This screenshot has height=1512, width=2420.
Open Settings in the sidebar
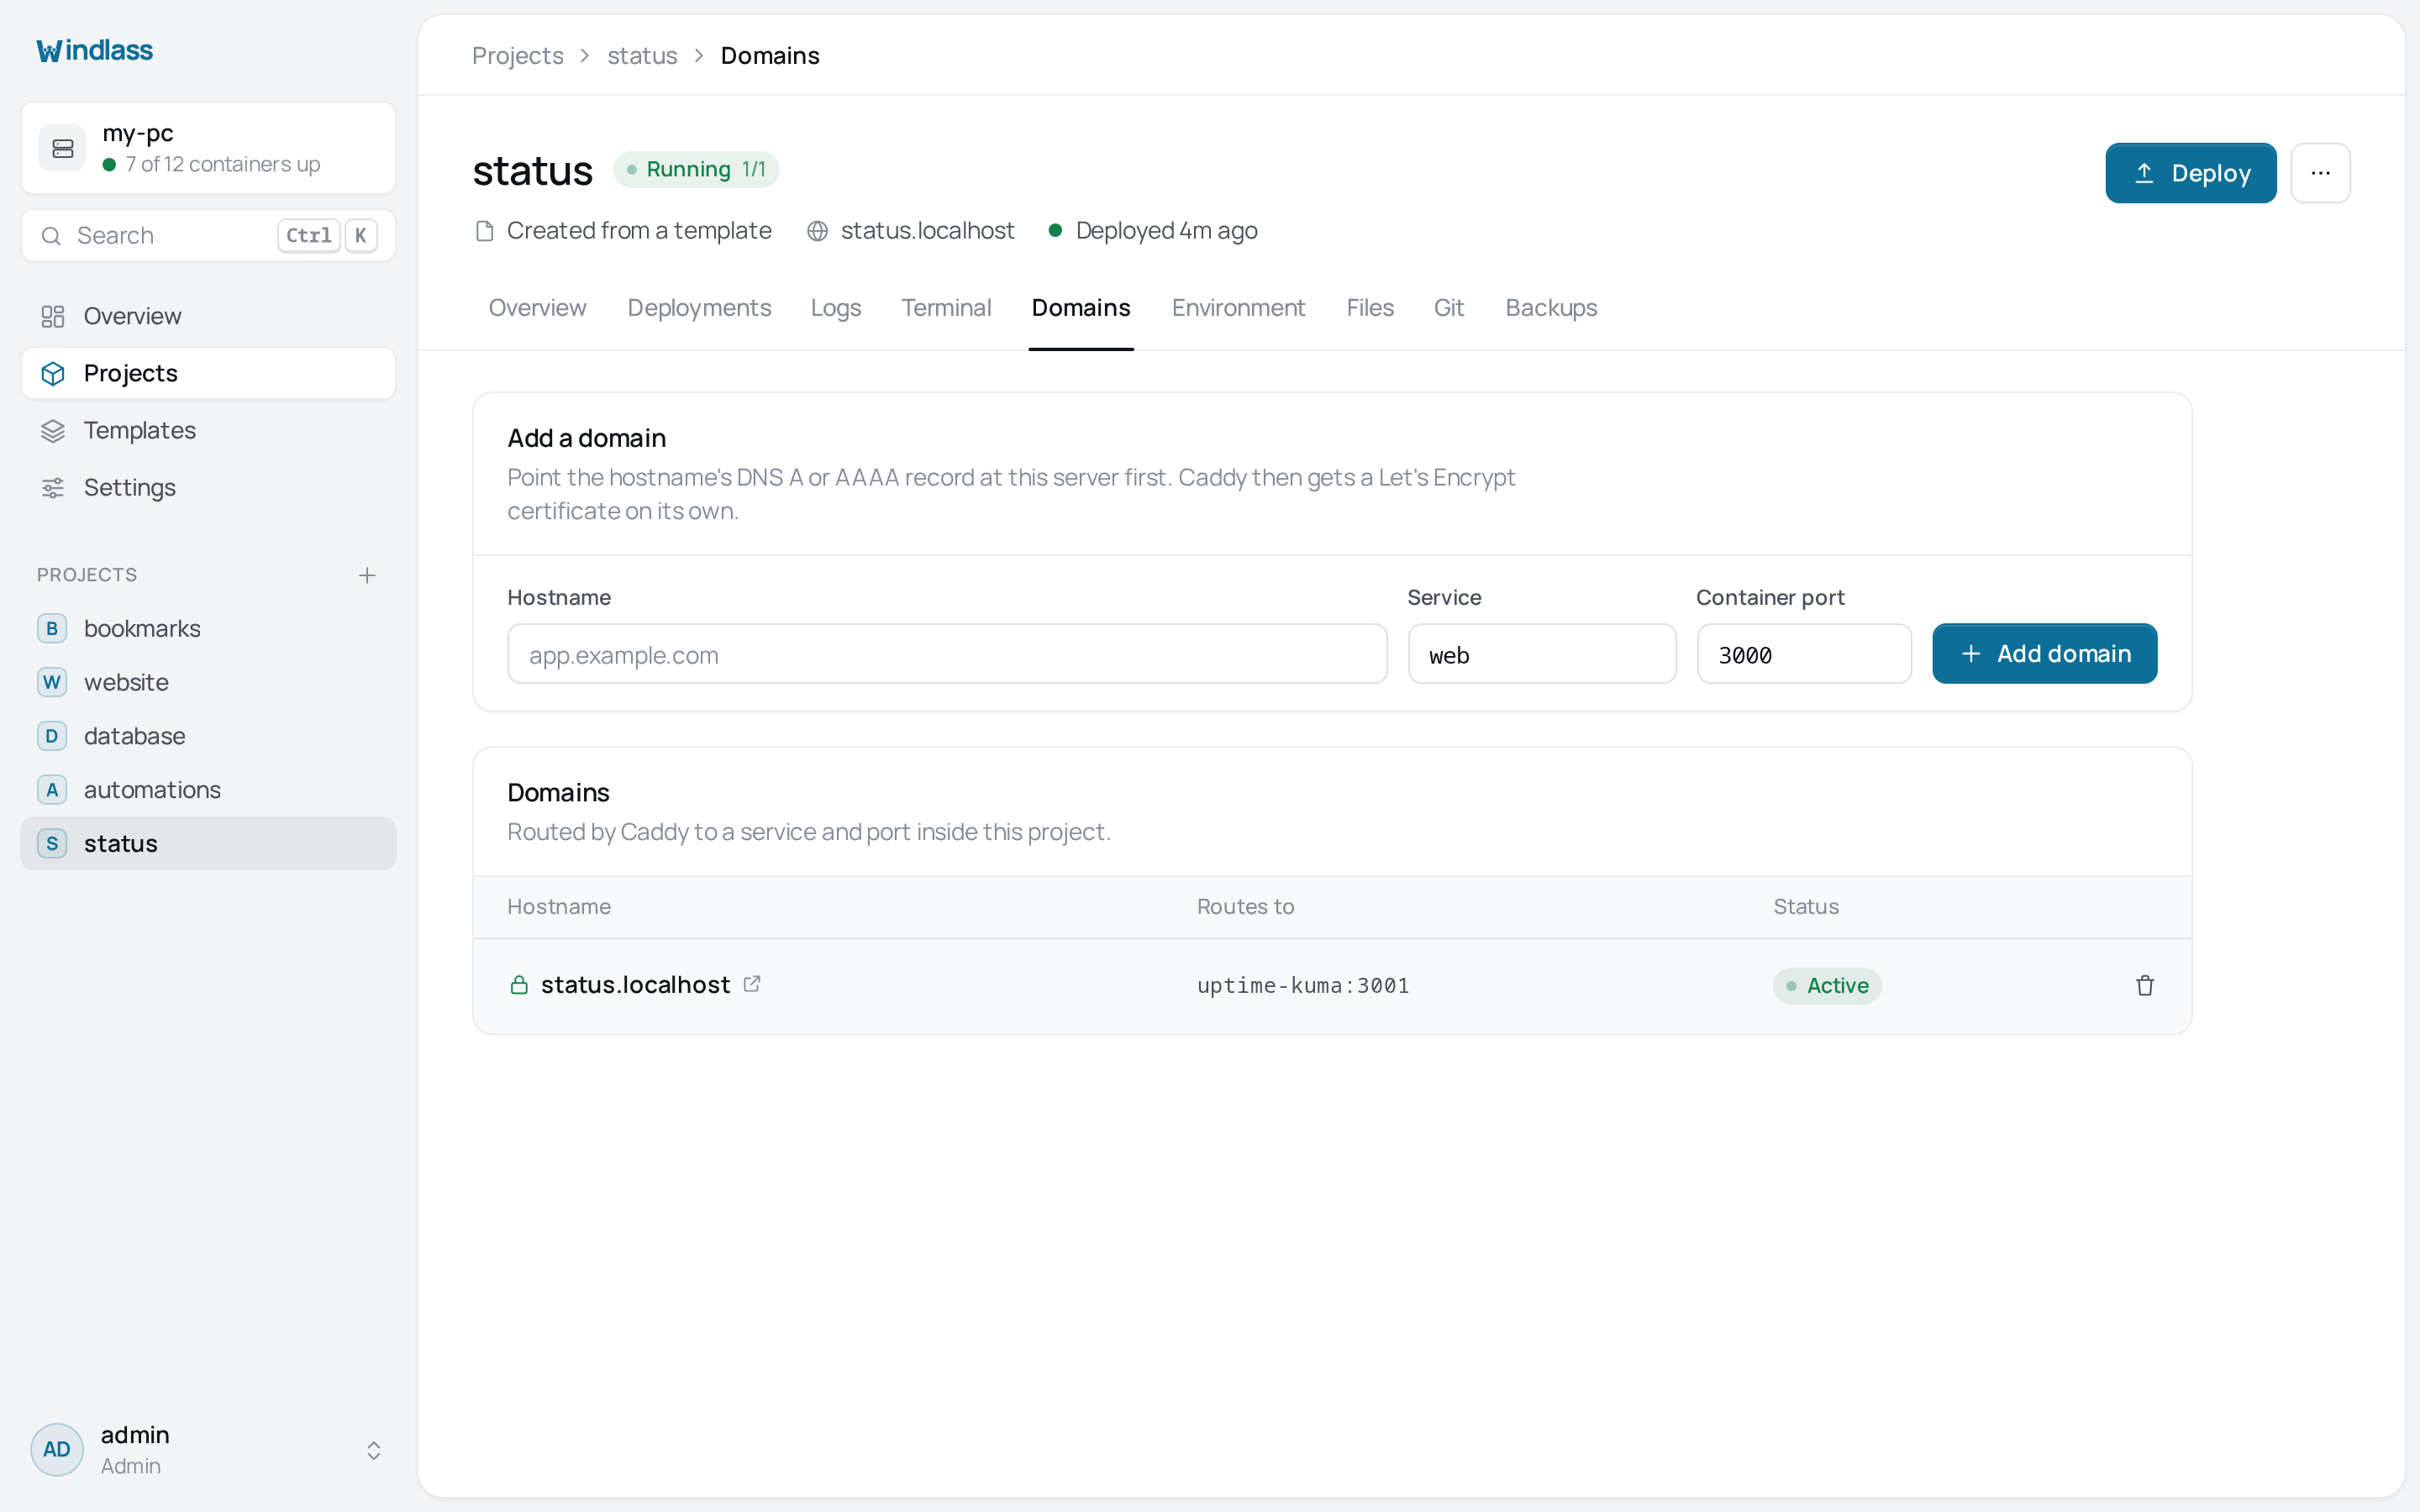click(x=208, y=487)
